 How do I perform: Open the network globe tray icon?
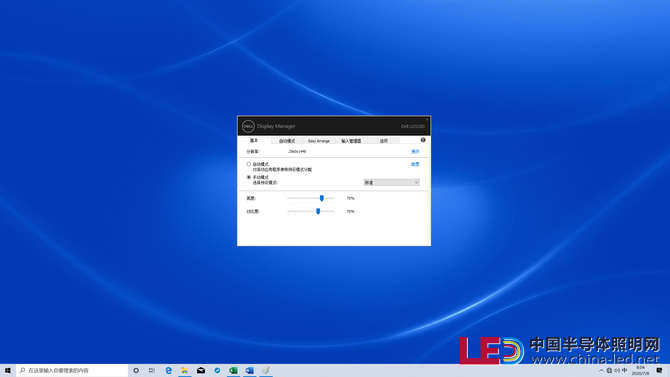609,371
